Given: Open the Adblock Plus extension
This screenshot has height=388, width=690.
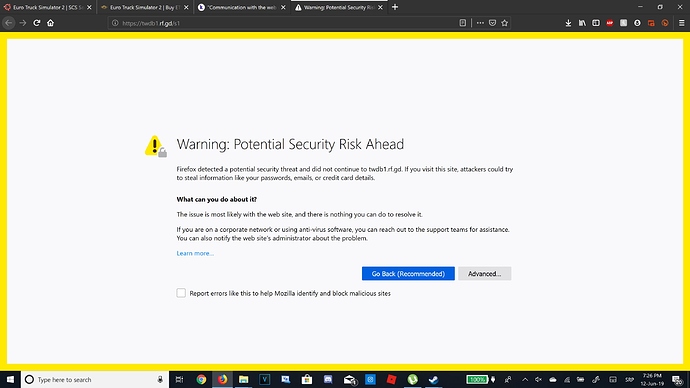Looking at the screenshot, I should click(609, 23).
